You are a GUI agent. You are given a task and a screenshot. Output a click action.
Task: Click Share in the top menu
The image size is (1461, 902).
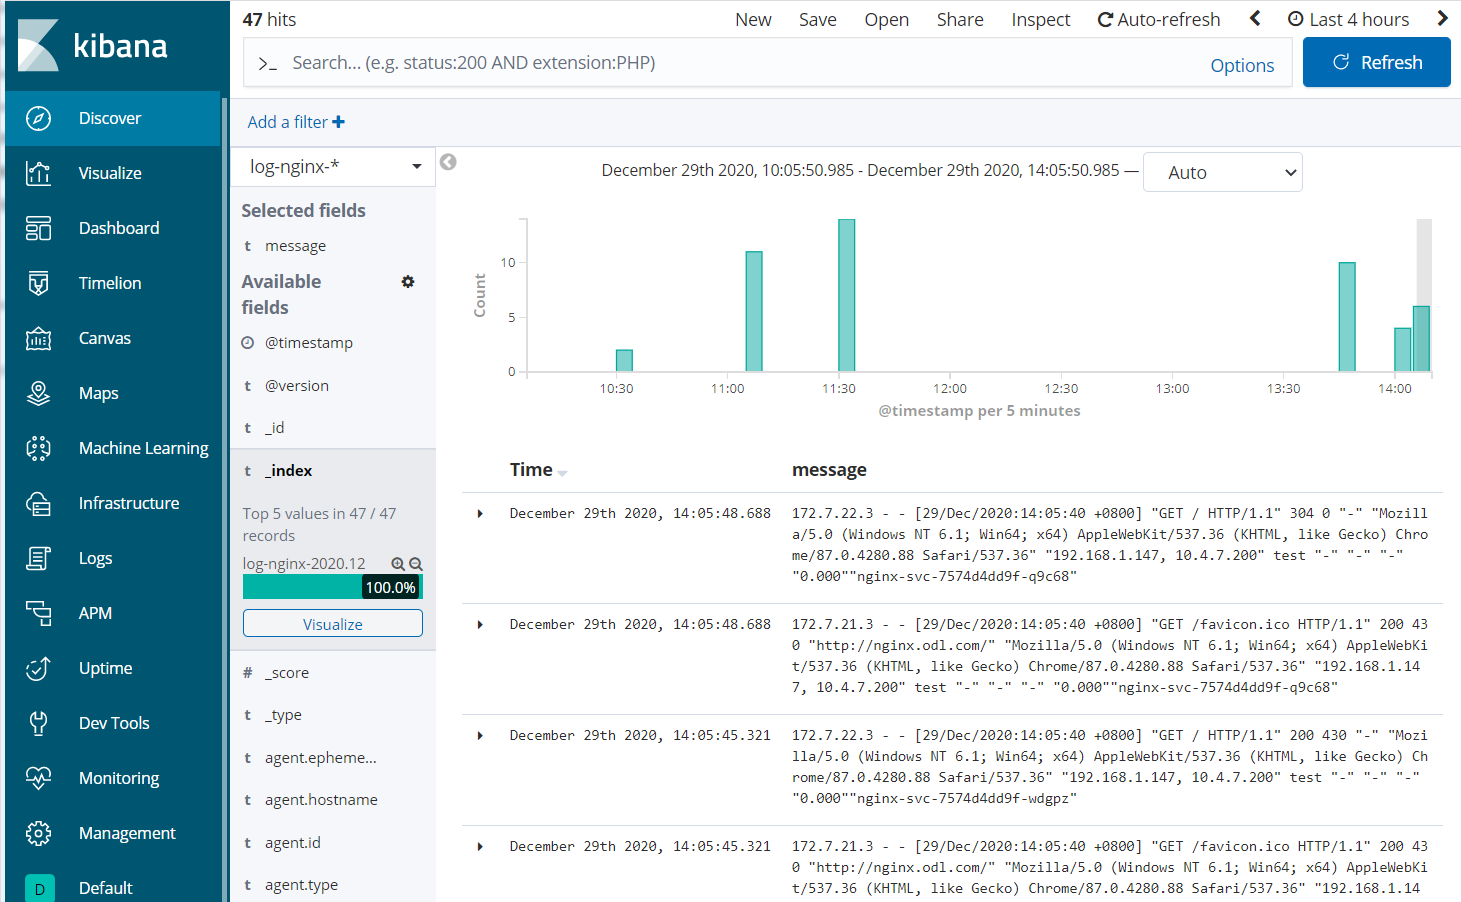960,19
